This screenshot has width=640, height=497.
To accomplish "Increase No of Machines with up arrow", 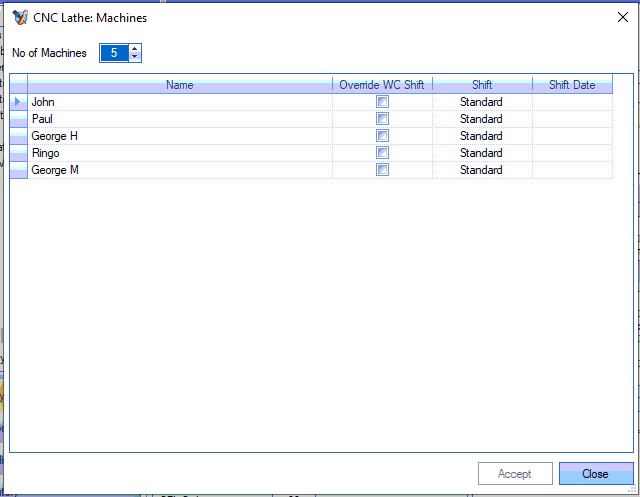I will 136,48.
